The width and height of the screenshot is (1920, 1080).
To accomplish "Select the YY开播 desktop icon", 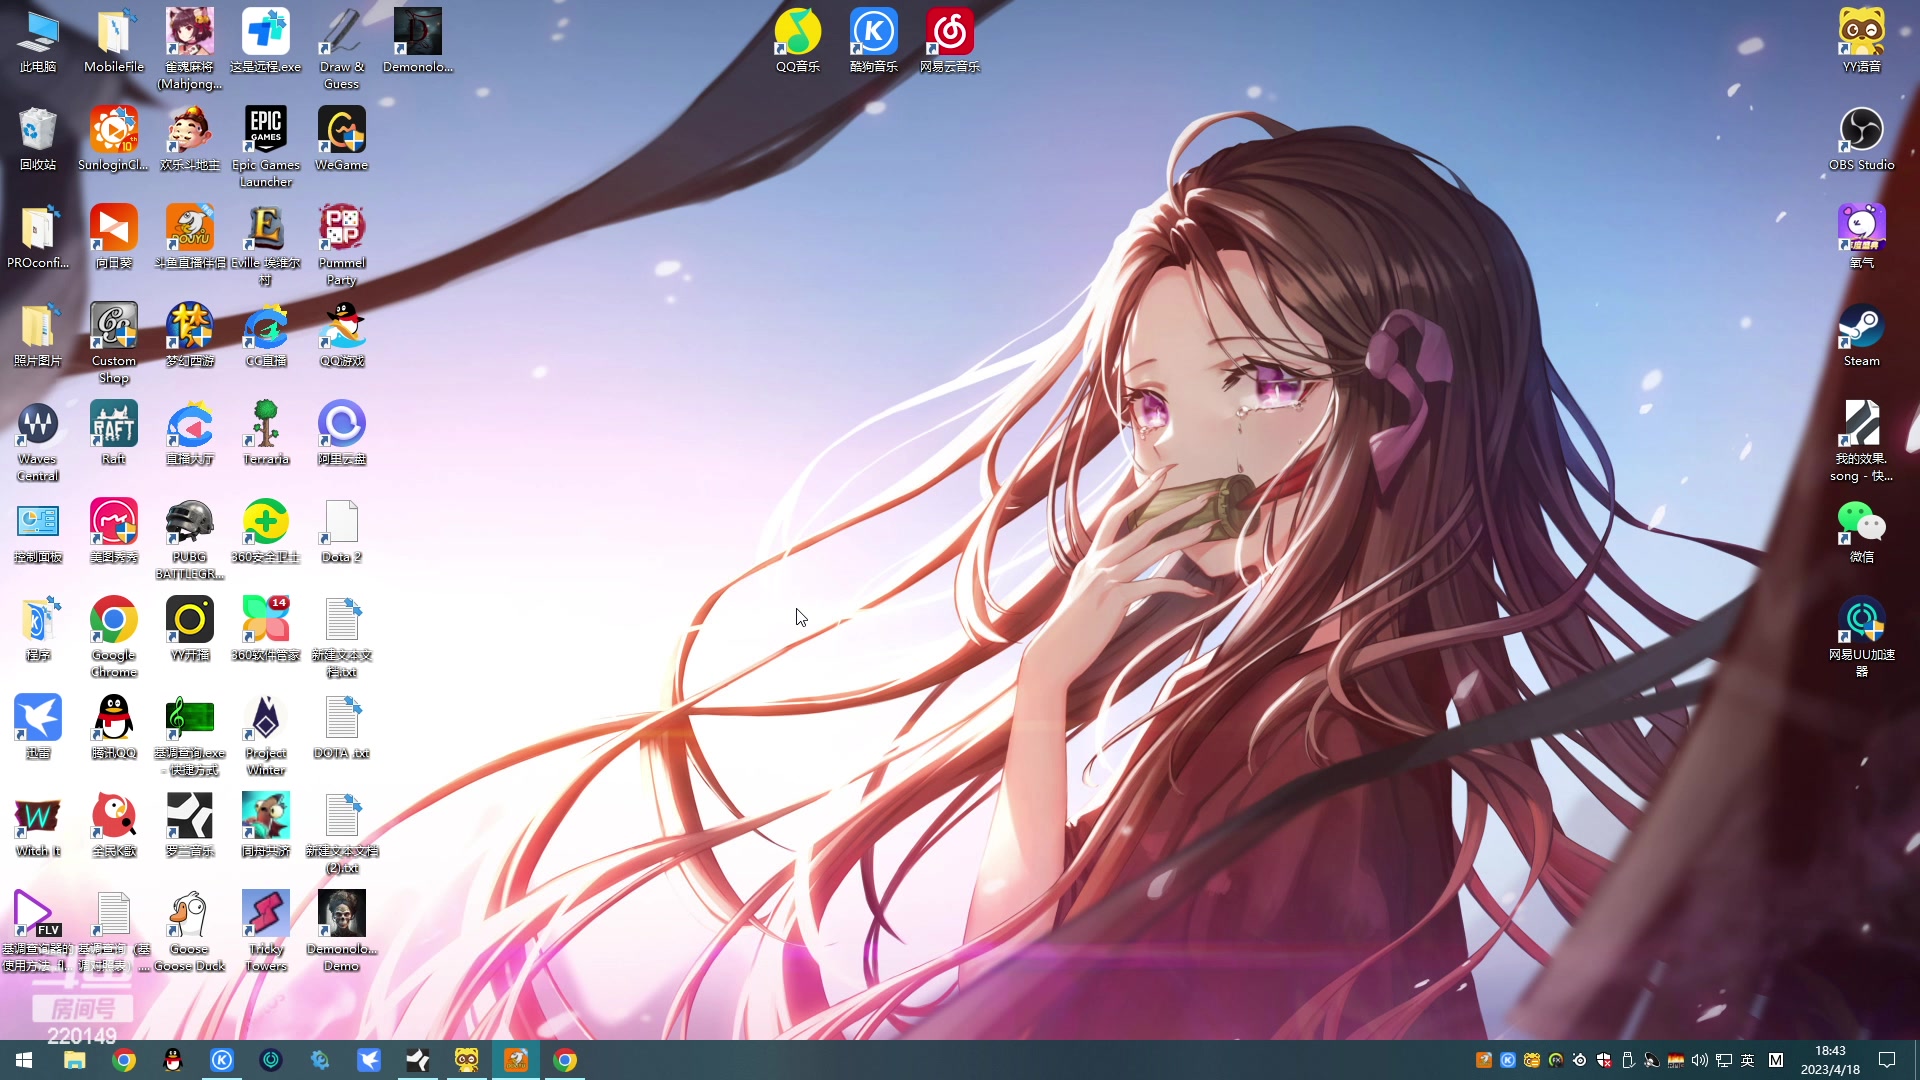I will pyautogui.click(x=190, y=629).
